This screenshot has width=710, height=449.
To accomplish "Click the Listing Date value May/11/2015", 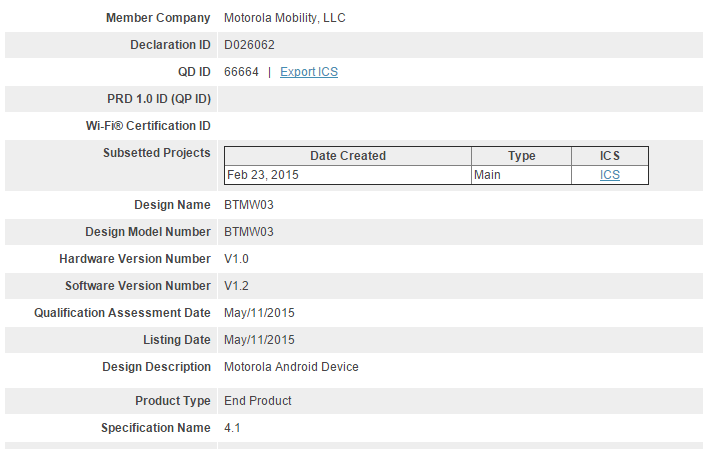I will click(x=259, y=340).
